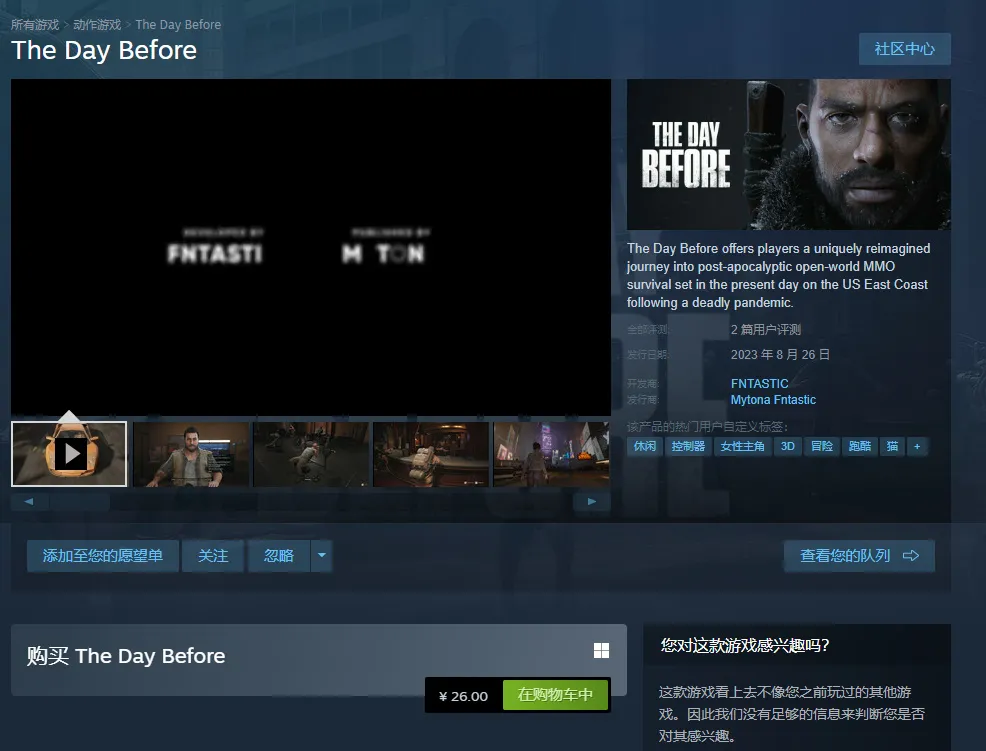
Task: Click the 动作游戏 breadcrumb link
Action: 97,25
